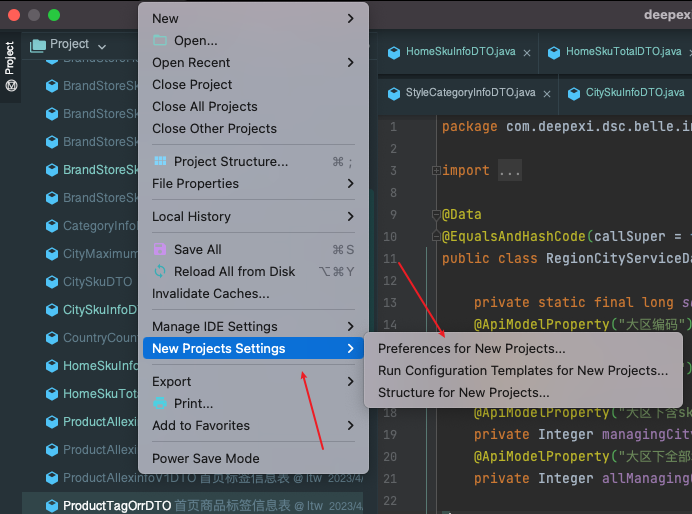Expand the Local History submenu
Viewport: 692px width, 514px height.
253,217
